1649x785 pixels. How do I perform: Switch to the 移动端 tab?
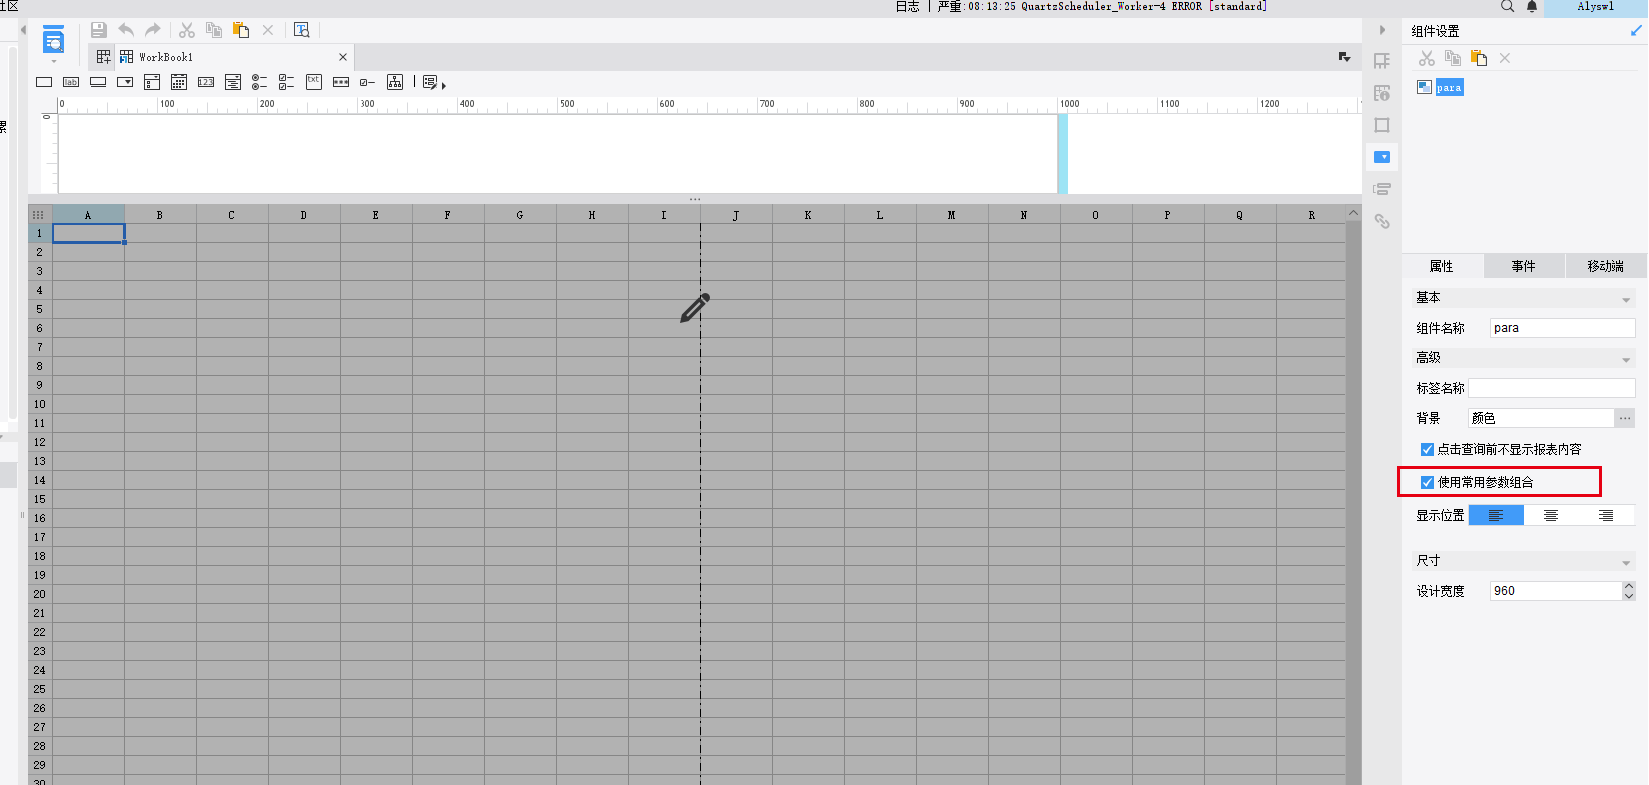pyautogui.click(x=1605, y=266)
